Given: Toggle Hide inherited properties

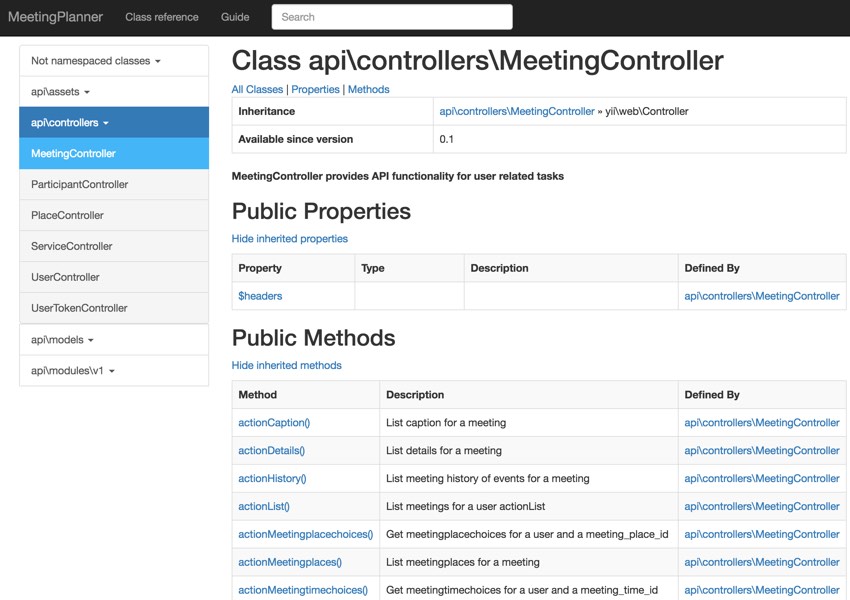Looking at the screenshot, I should pyautogui.click(x=289, y=238).
